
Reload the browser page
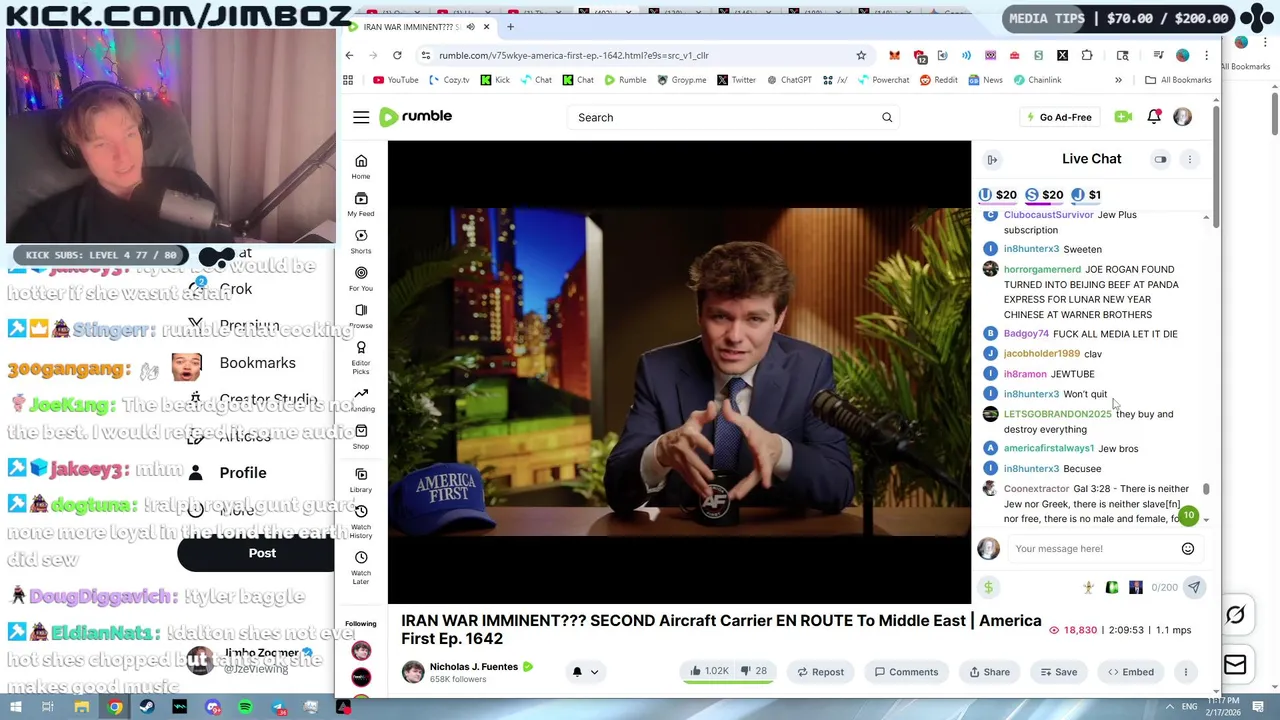point(397,55)
